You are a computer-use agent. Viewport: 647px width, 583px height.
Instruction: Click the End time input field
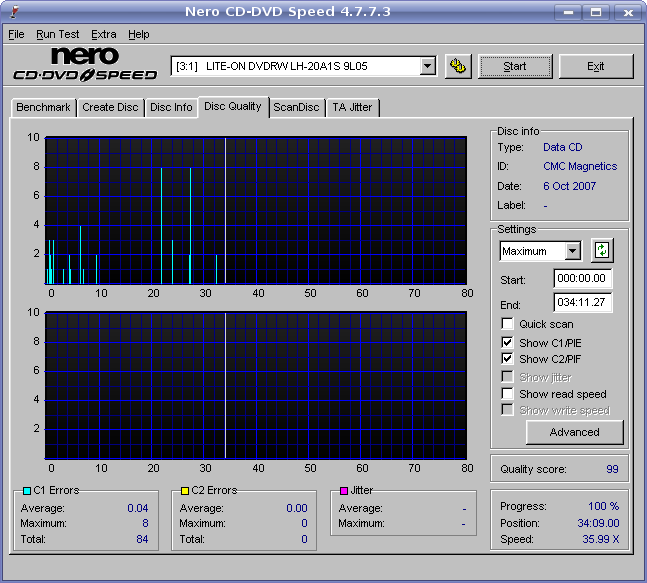point(583,304)
